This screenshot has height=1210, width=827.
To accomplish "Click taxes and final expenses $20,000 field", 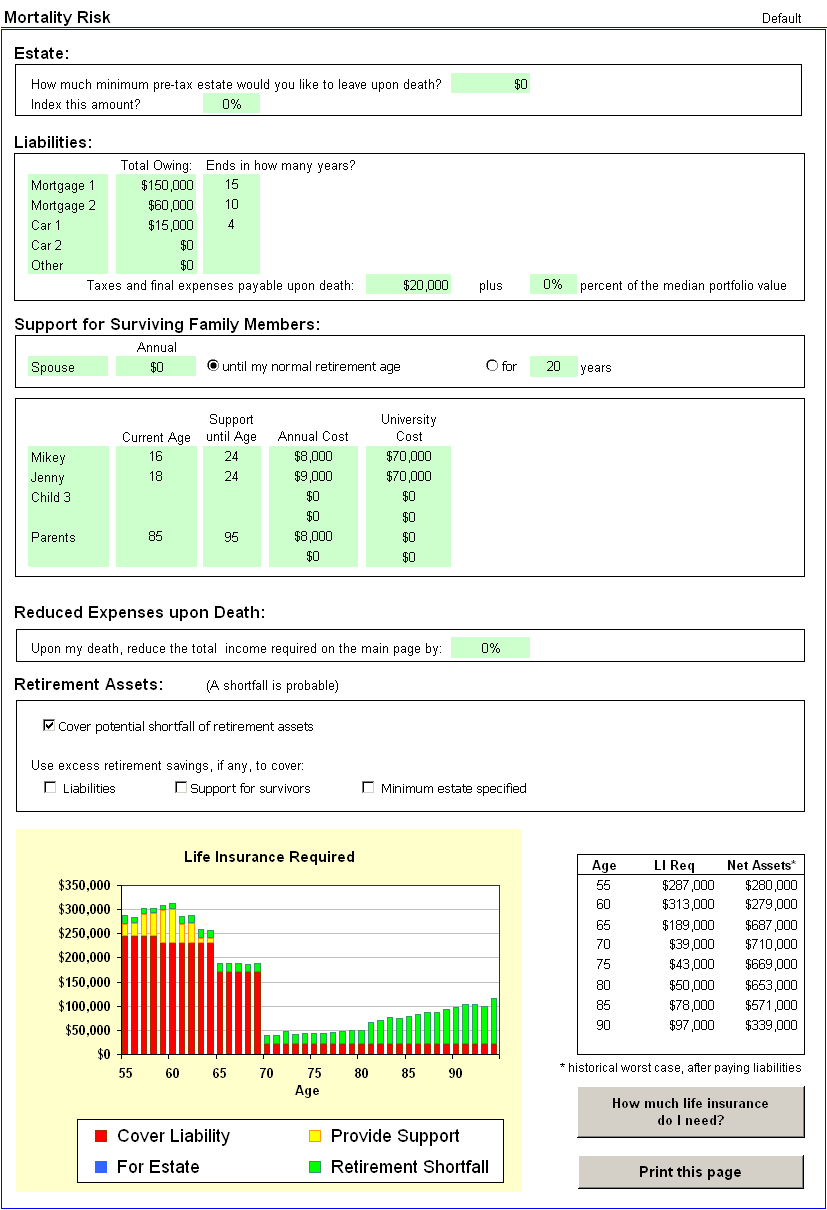I will 408,285.
